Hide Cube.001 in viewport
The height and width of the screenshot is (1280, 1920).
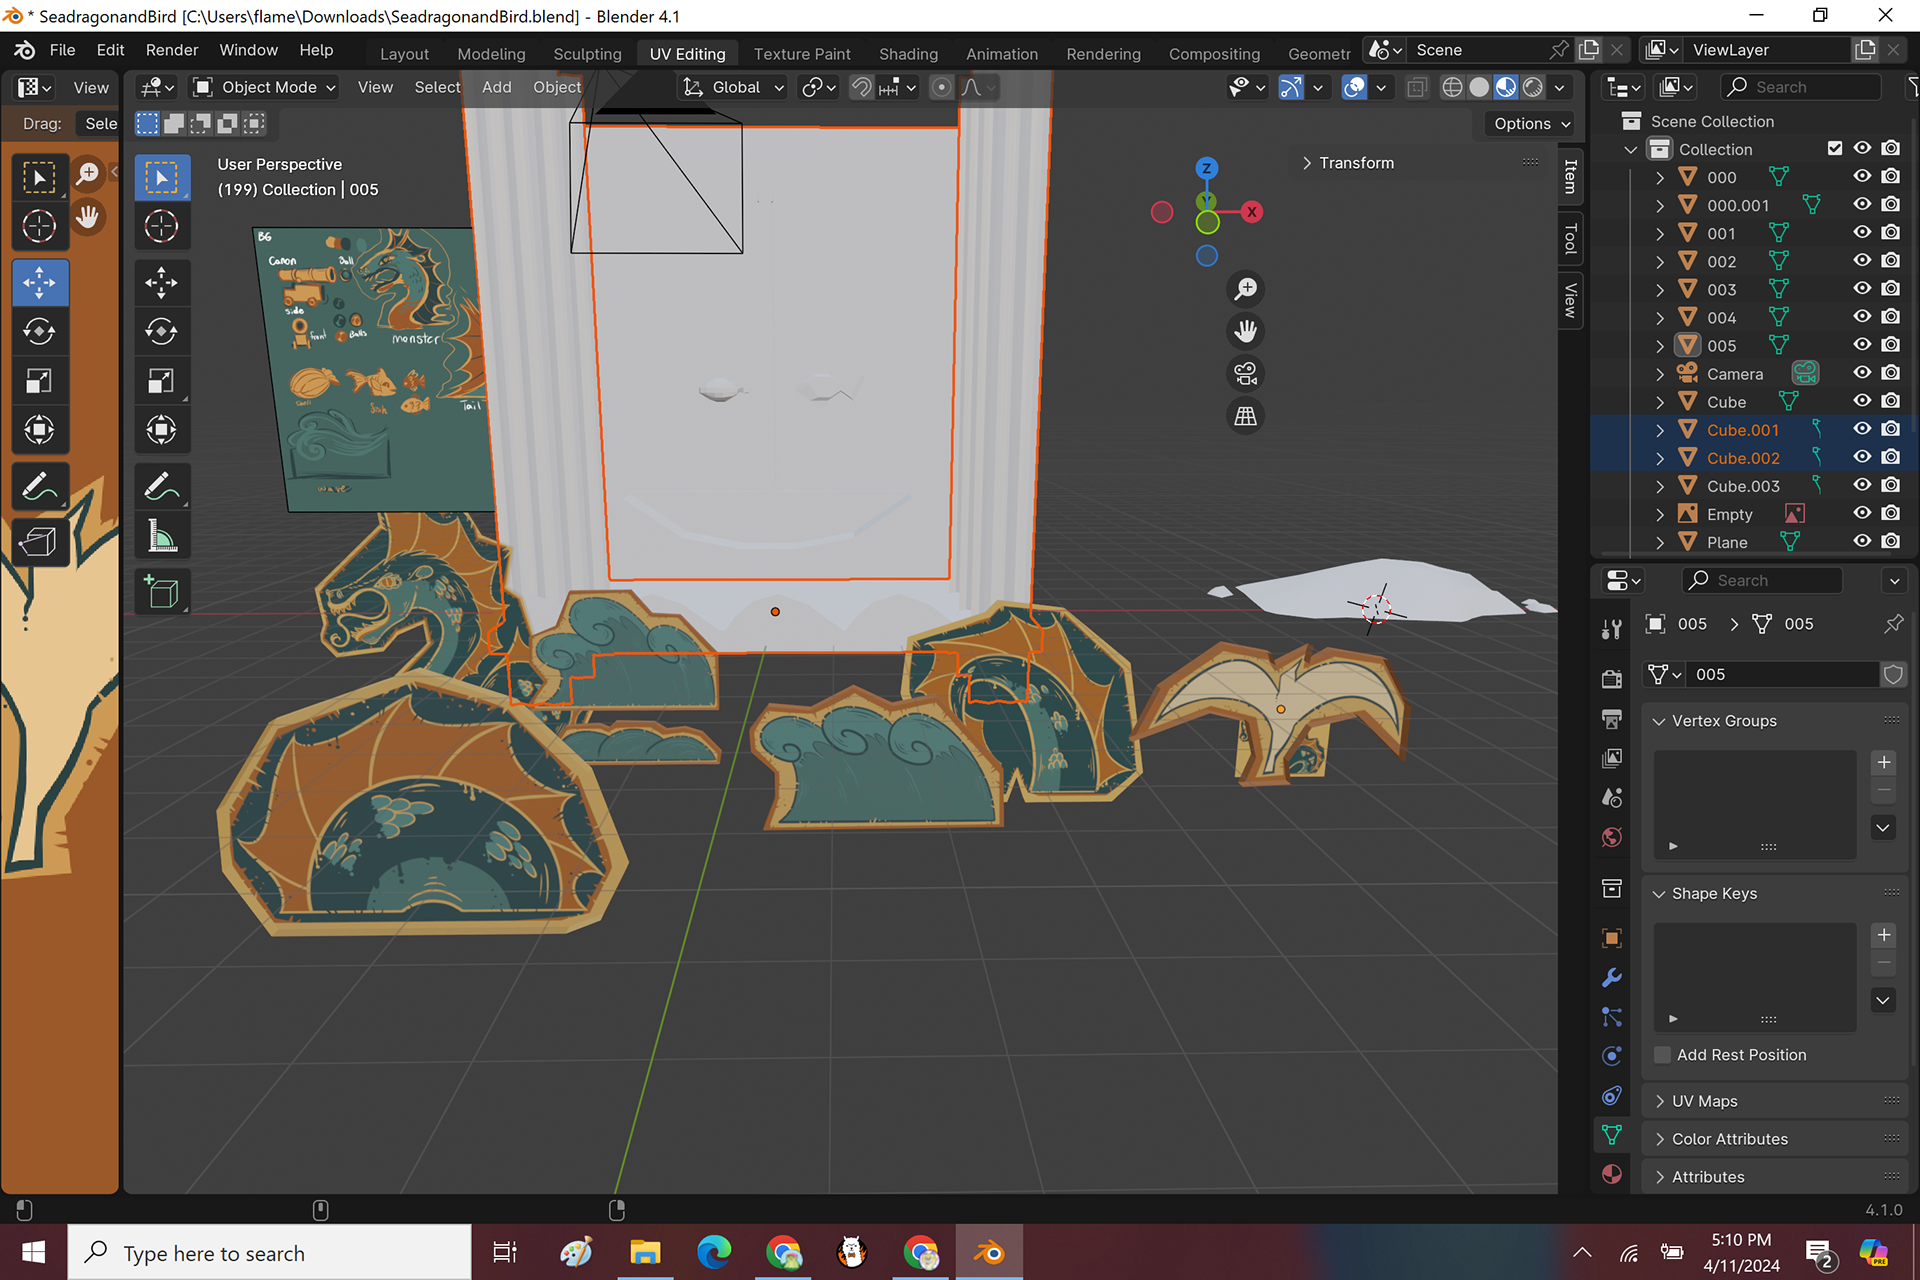[1862, 428]
